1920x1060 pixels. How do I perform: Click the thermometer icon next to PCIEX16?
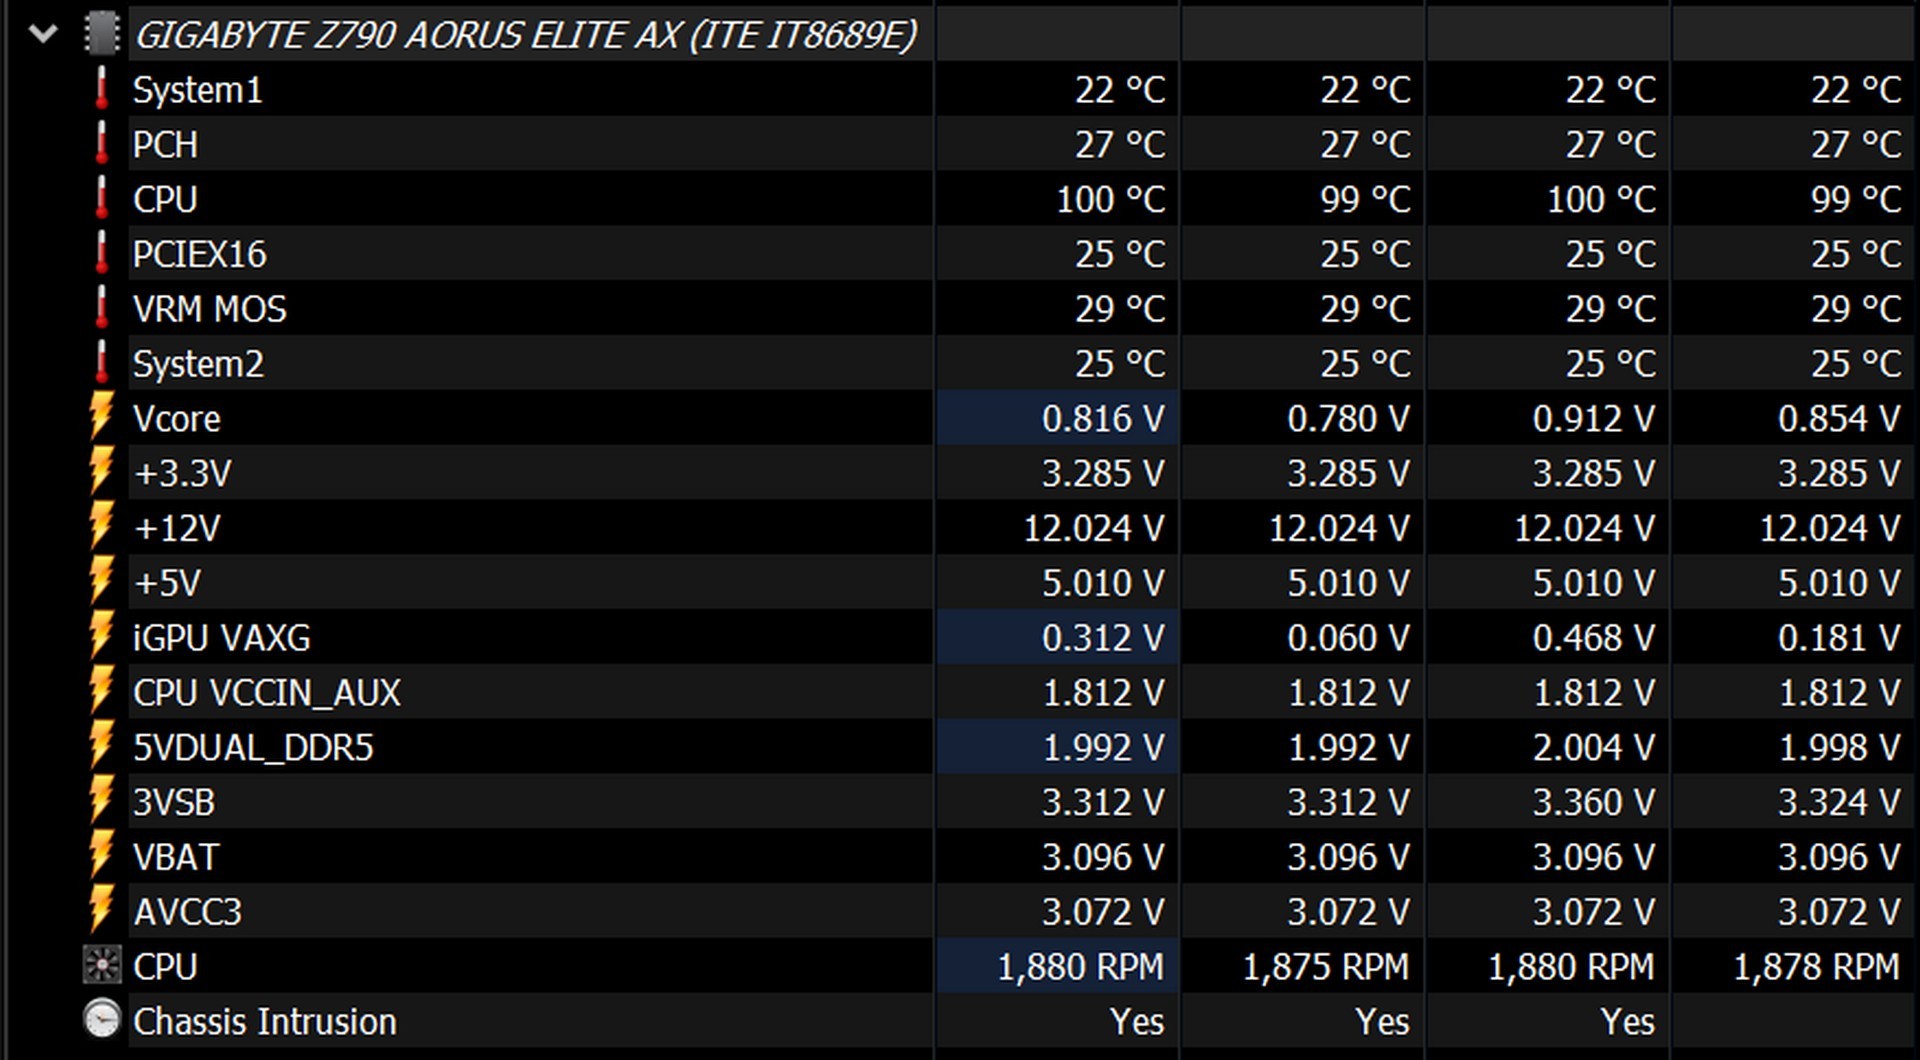102,254
